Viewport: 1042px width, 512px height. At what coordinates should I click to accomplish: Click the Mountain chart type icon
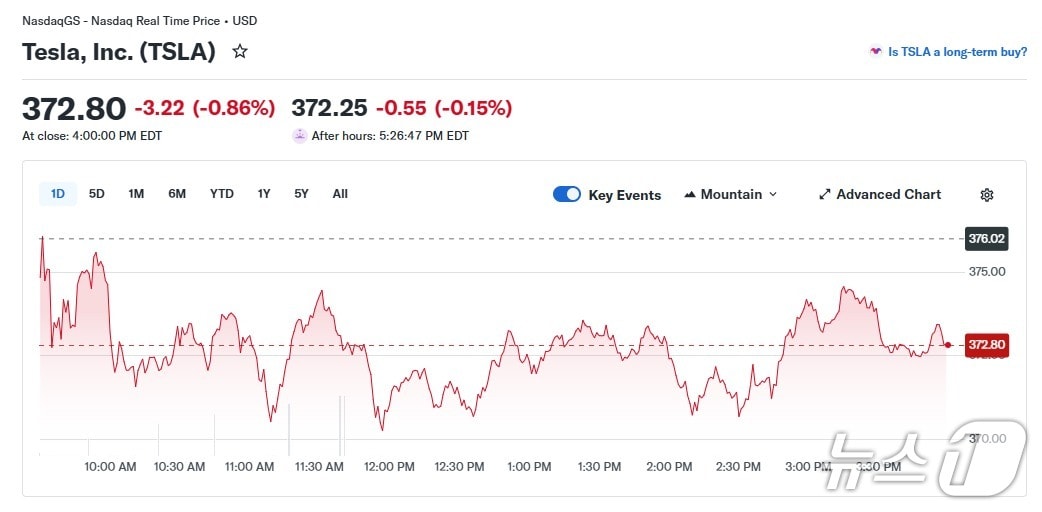coord(690,195)
